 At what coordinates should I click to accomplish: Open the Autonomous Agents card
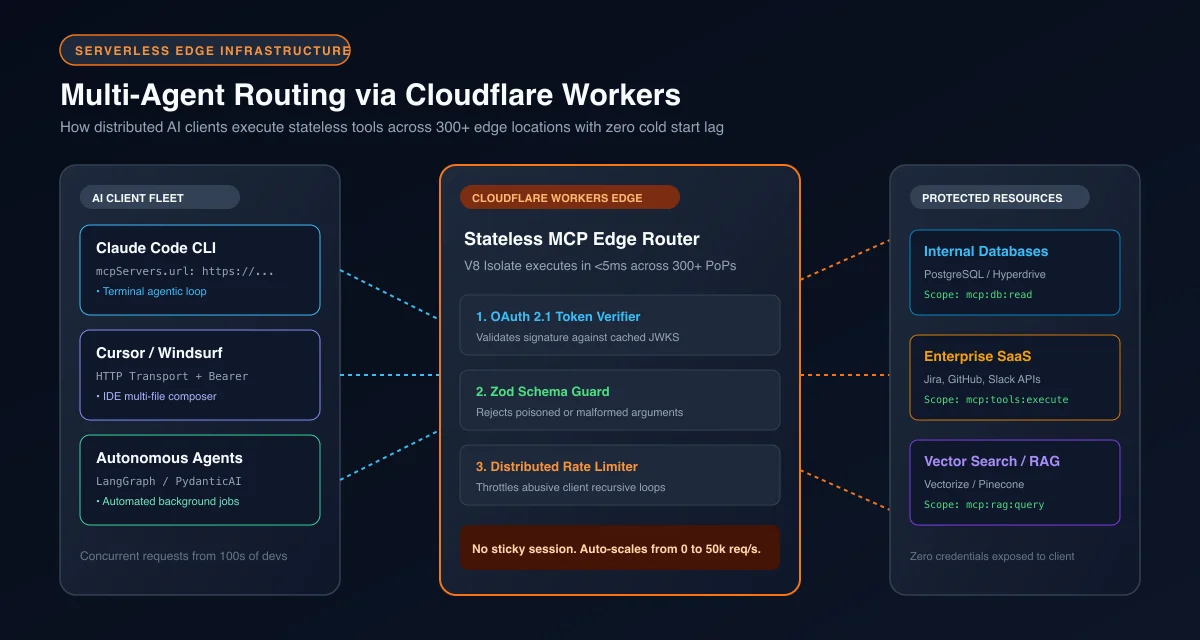(x=200, y=480)
